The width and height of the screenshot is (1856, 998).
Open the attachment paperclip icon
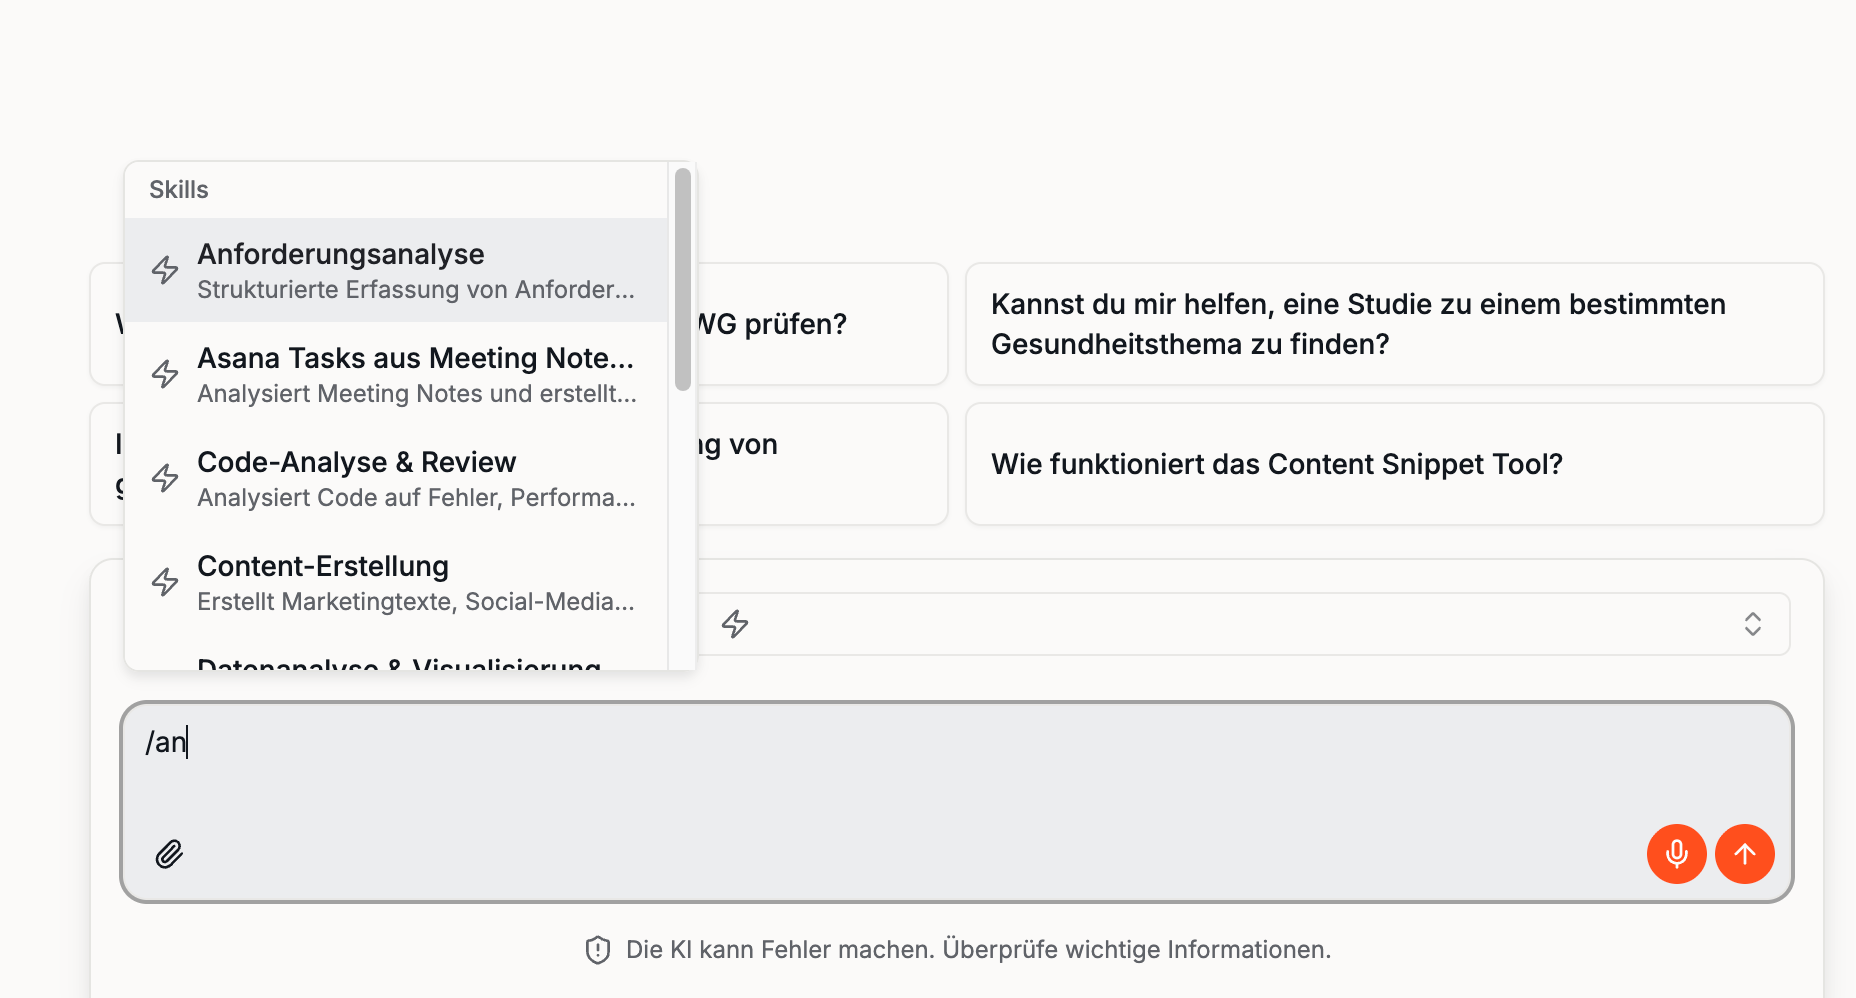[168, 854]
